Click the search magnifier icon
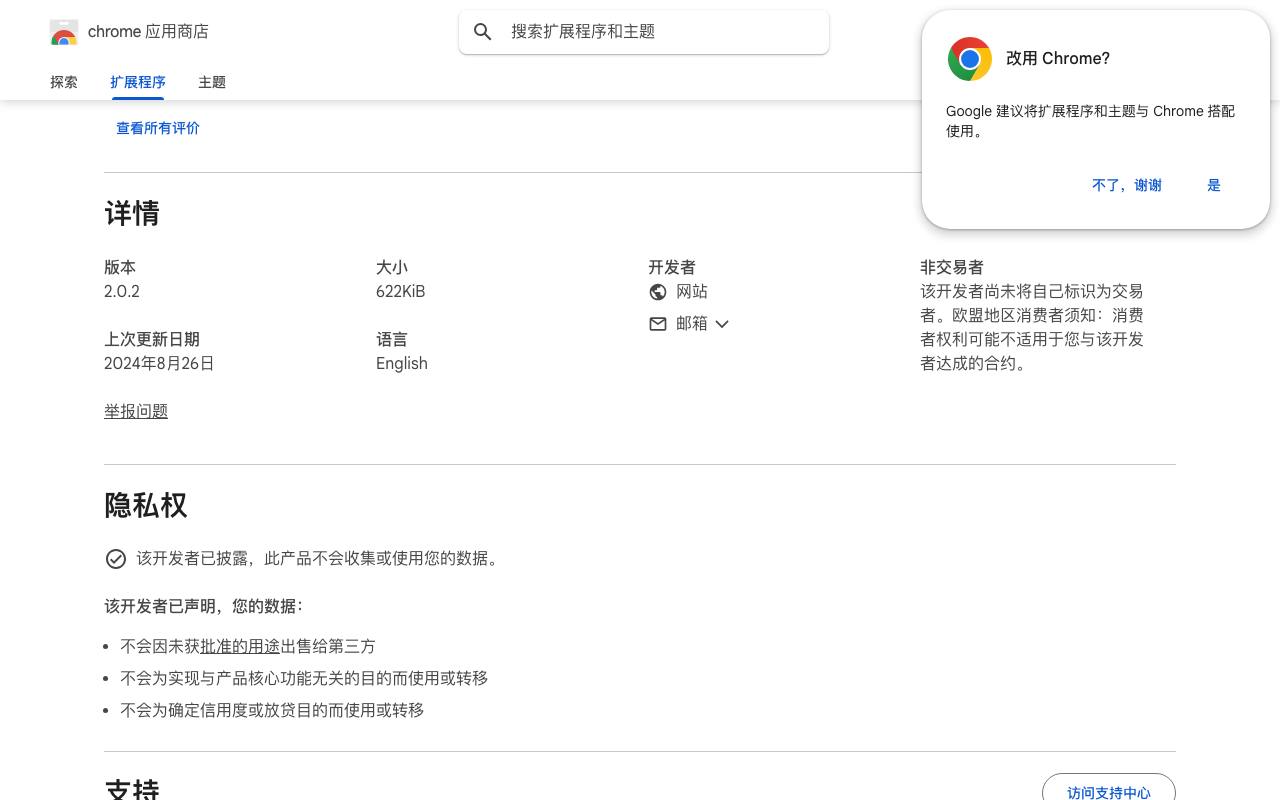1280x800 pixels. pos(483,32)
